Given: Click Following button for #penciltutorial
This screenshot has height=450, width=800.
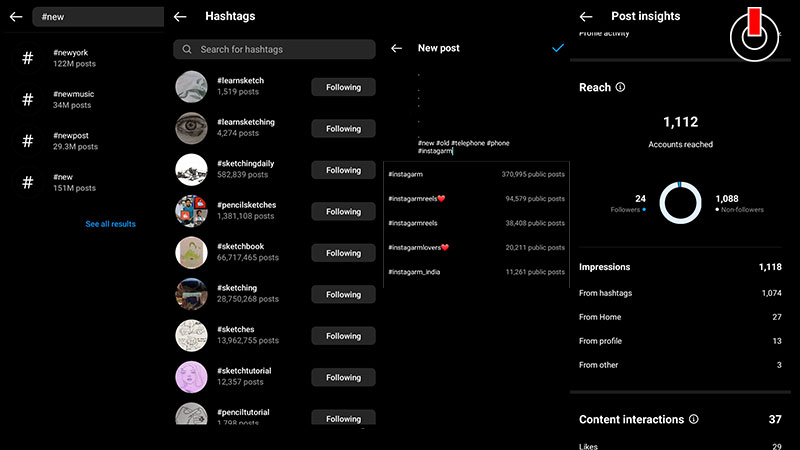Looking at the screenshot, I should click(343, 417).
